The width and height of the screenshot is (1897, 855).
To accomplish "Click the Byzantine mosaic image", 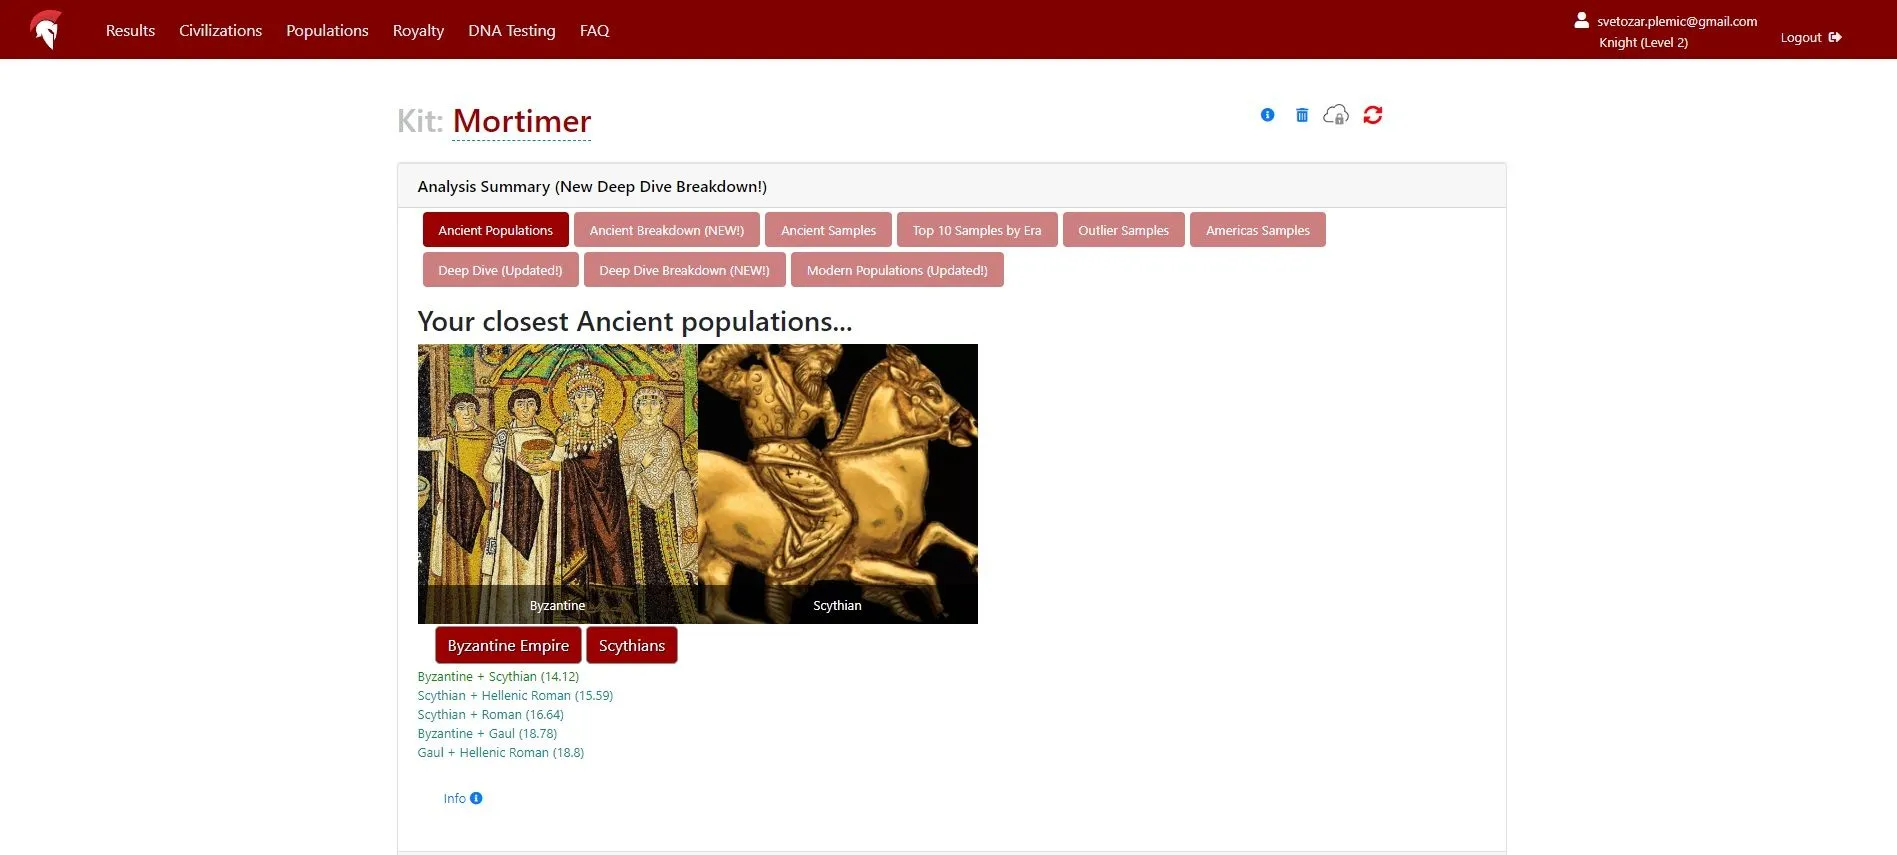I will pos(558,484).
